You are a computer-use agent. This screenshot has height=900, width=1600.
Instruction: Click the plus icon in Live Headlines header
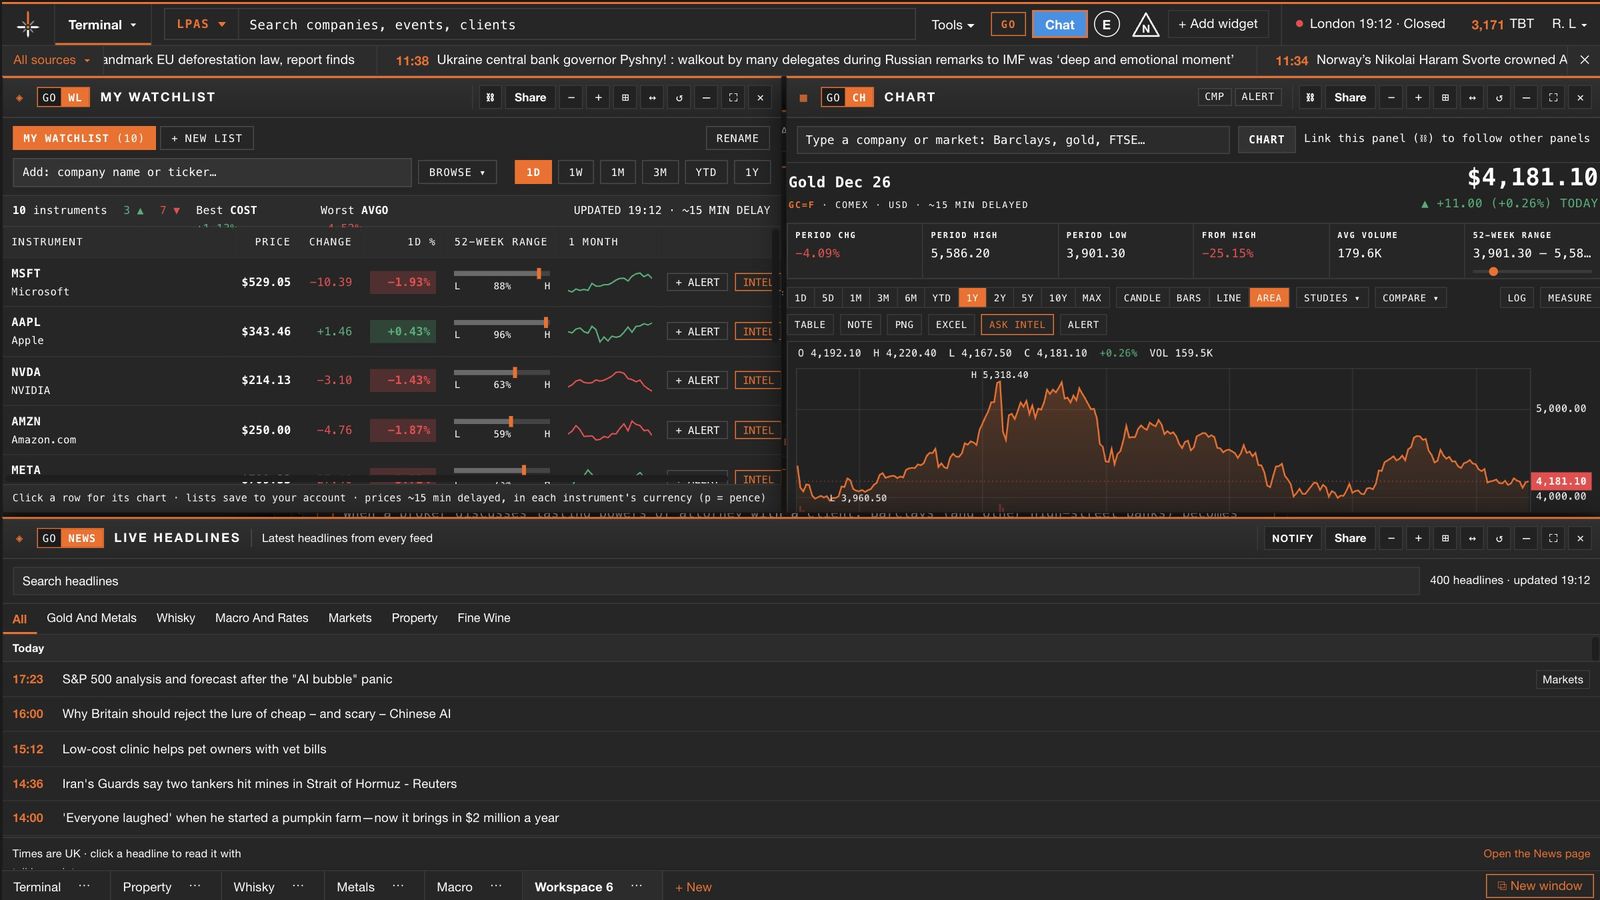tap(1418, 538)
